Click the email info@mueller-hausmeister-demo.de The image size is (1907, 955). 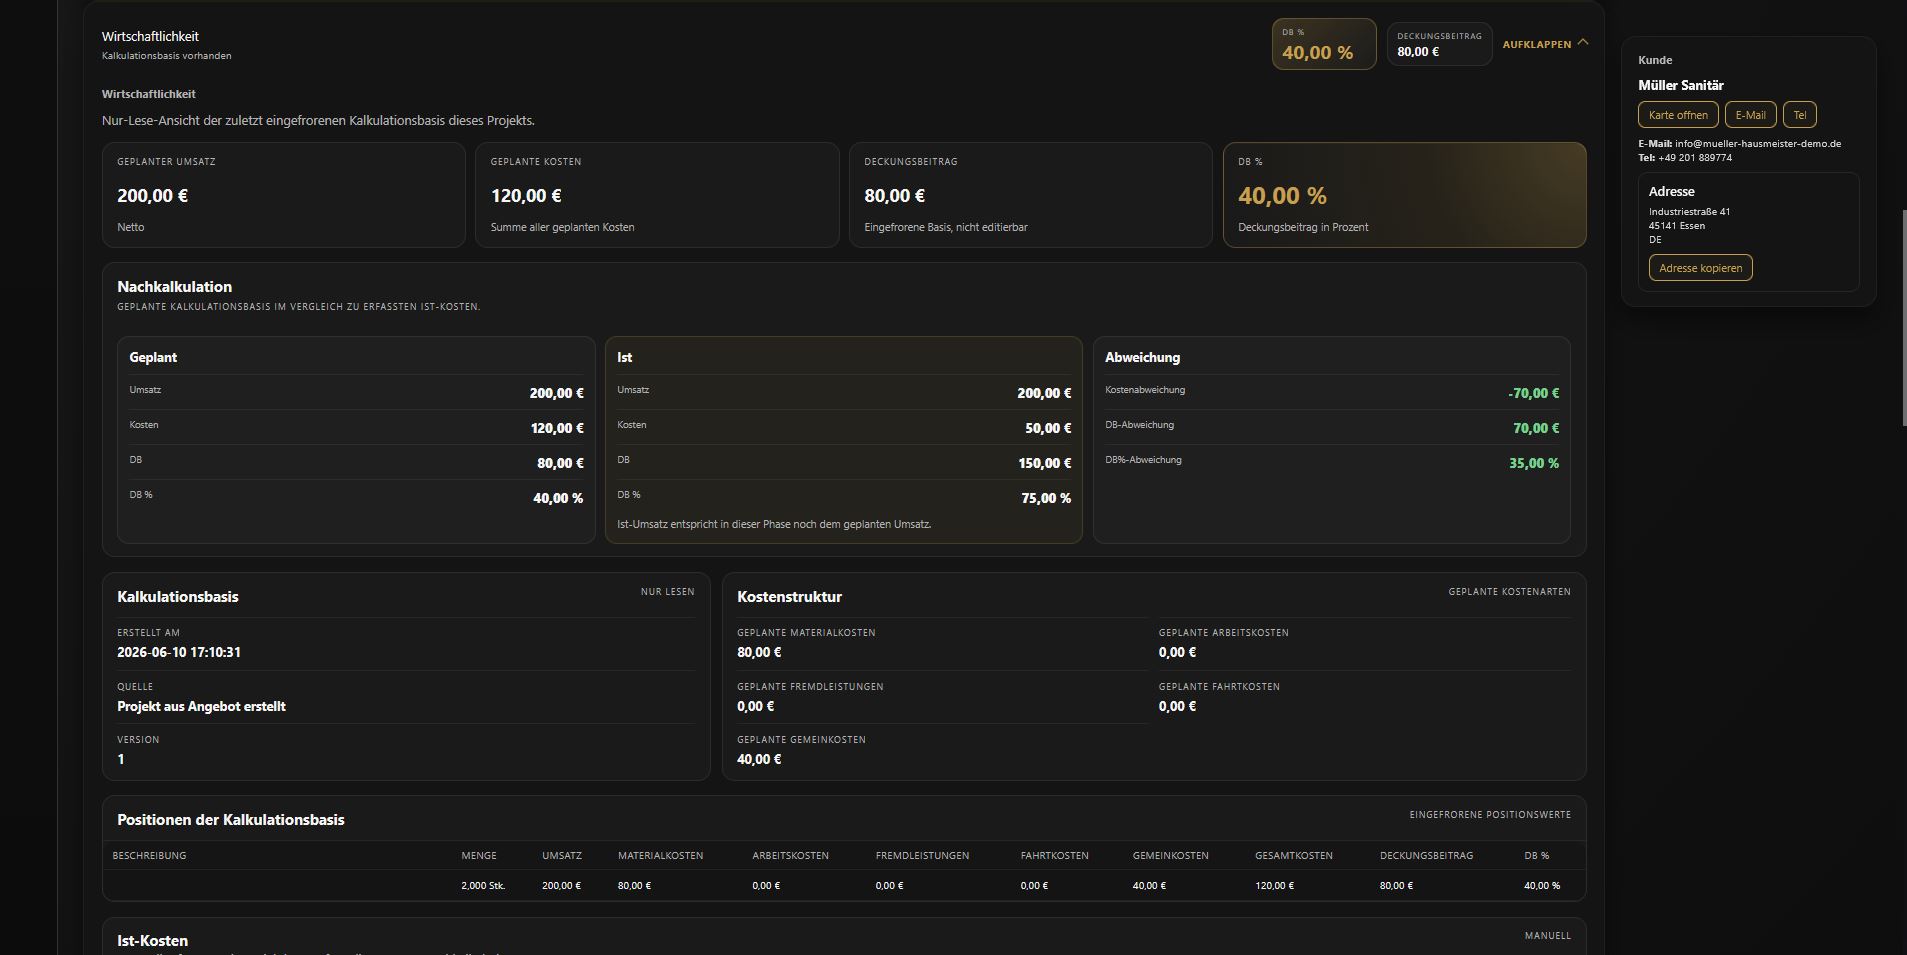[1758, 144]
